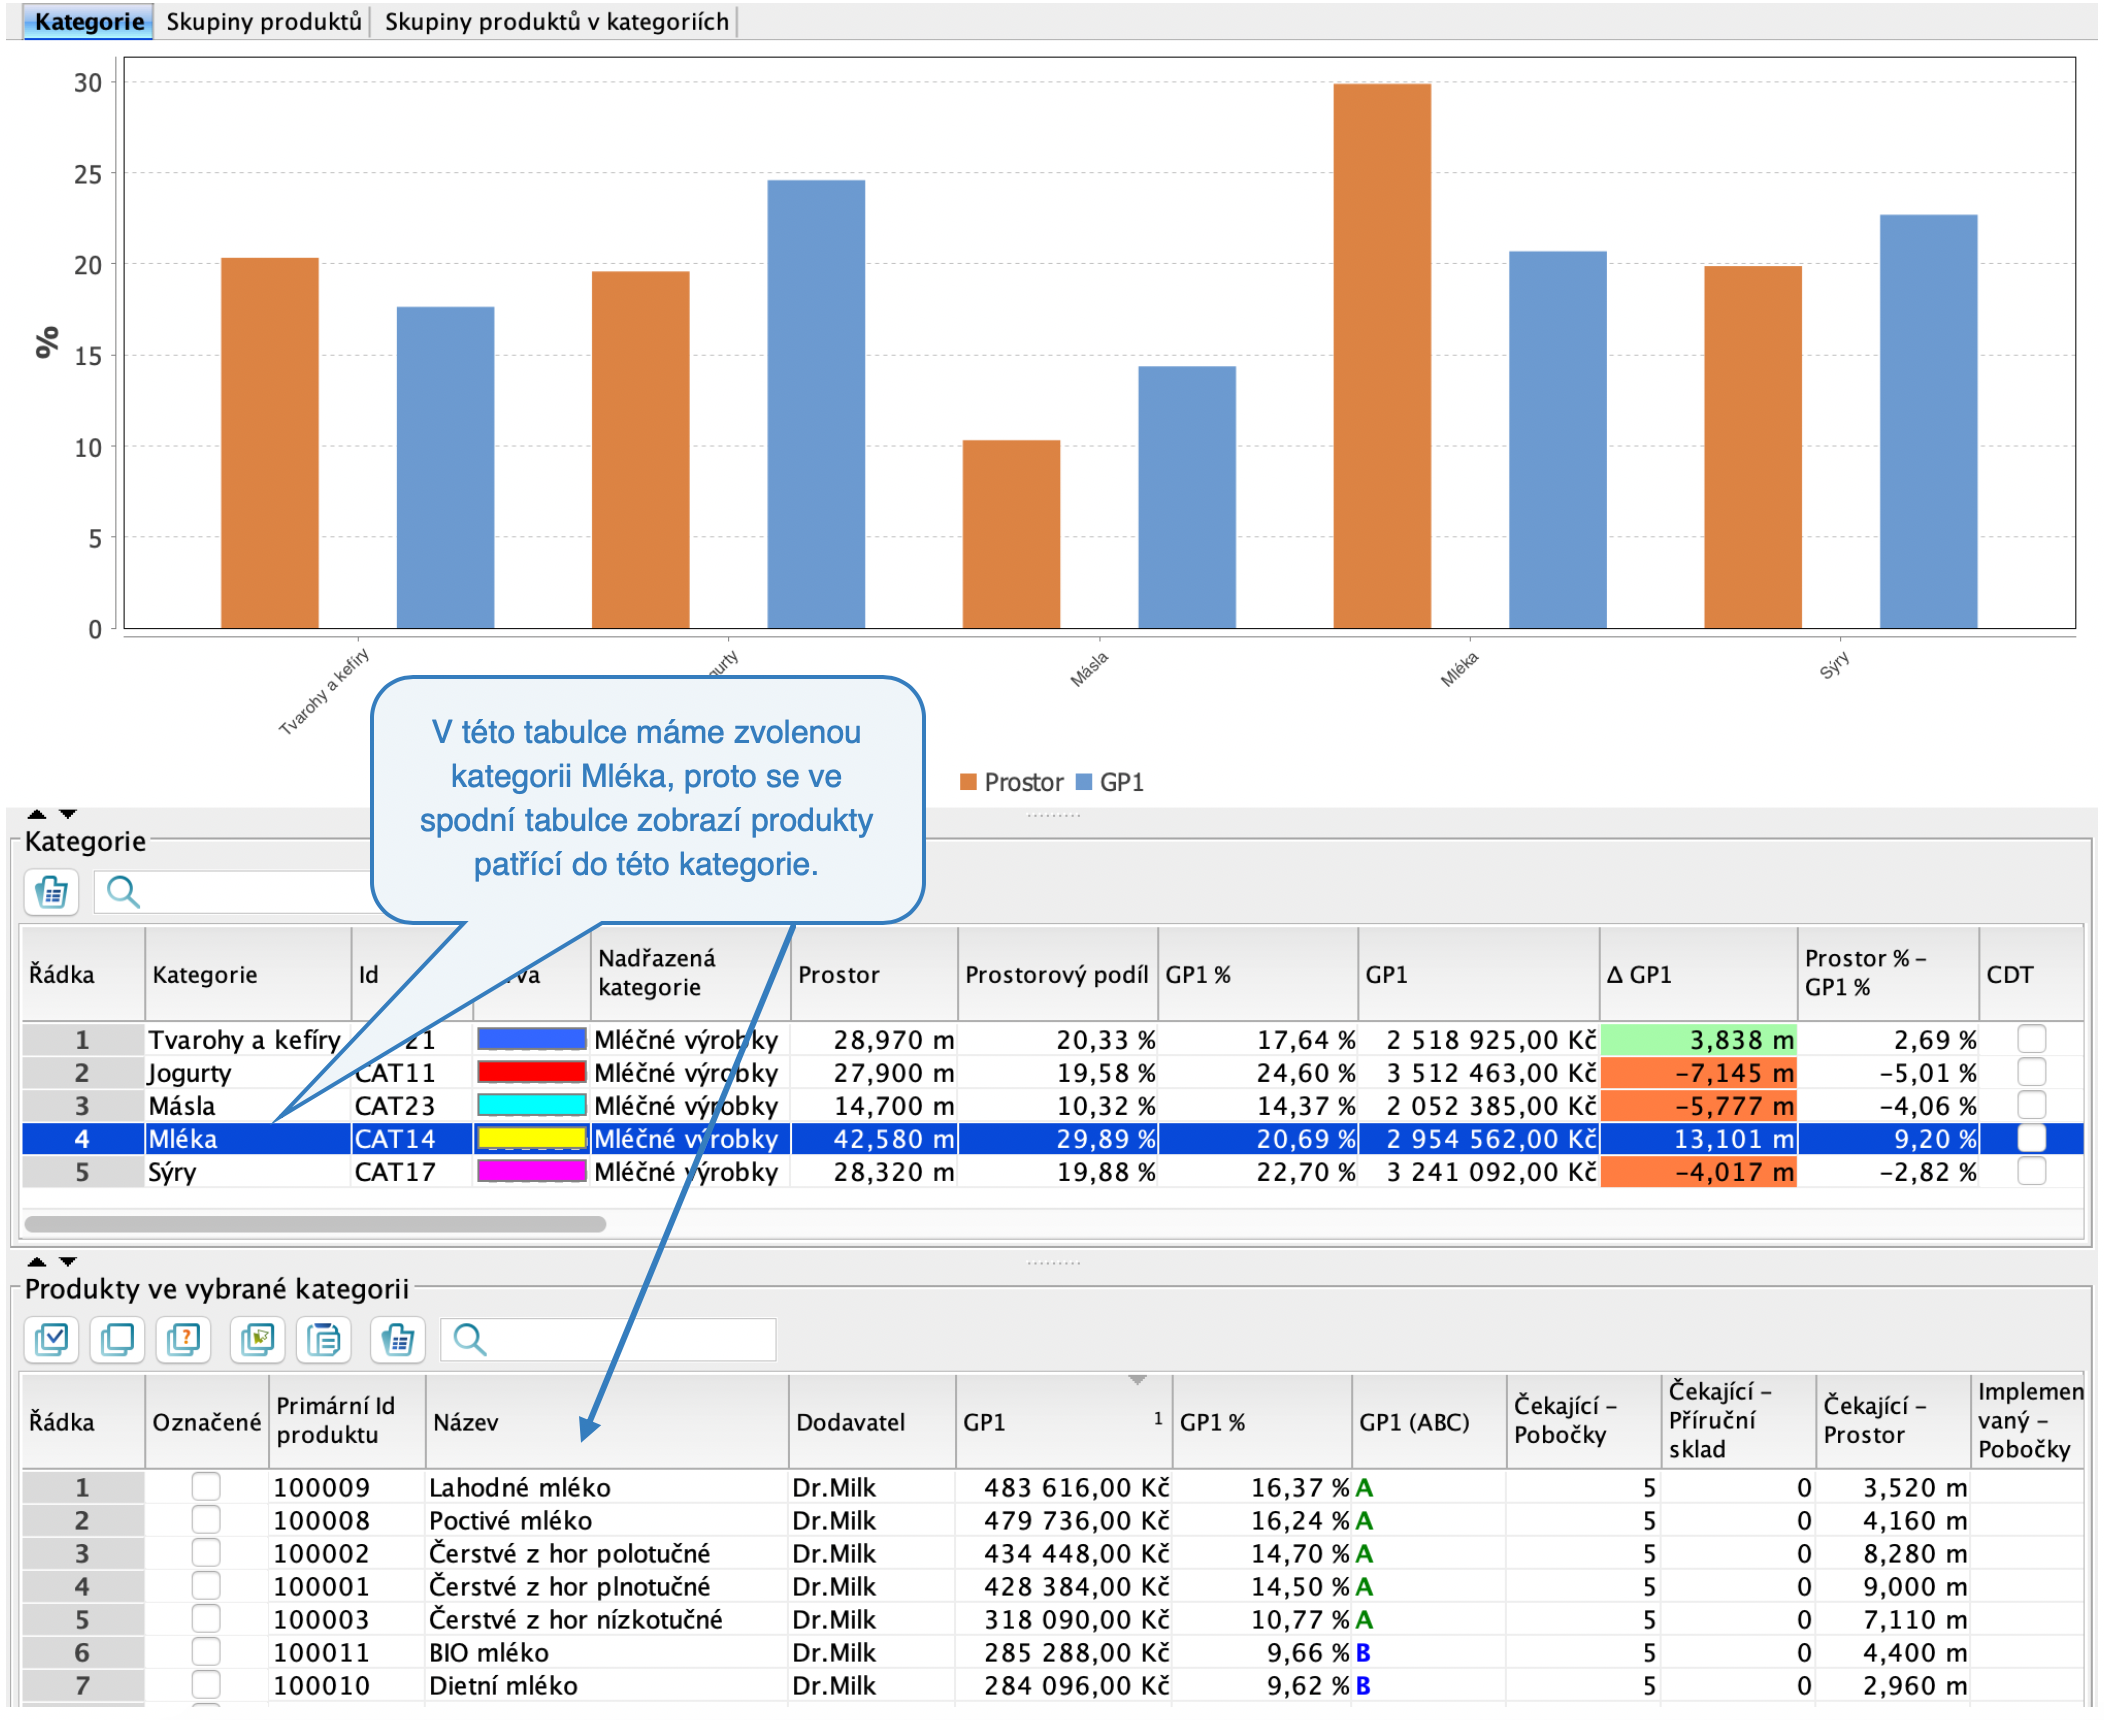The image size is (2104, 1720).
Task: Tick the CDT checkbox for Tvarohy a kefíry
Action: pos(2031,1039)
